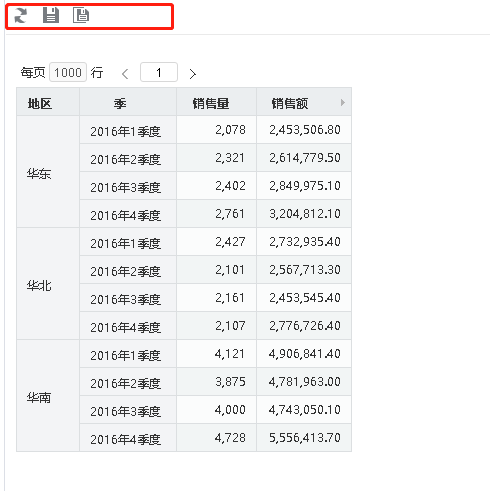Click the 华北 region cell
Viewport: 490px width, 491px height.
click(x=48, y=284)
